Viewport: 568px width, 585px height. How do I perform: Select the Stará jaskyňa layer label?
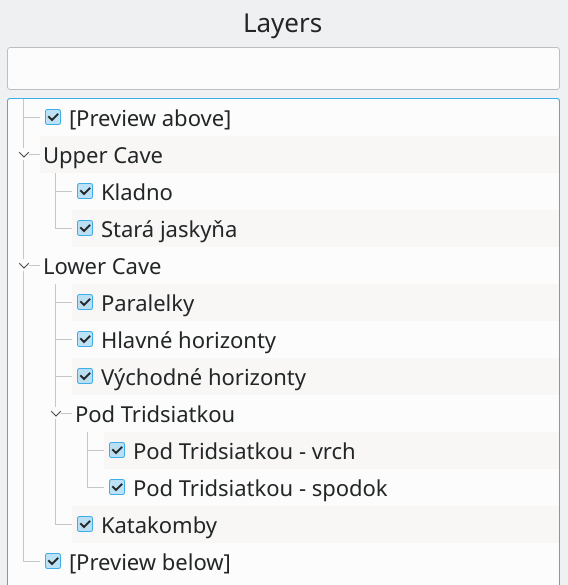pyautogui.click(x=169, y=229)
